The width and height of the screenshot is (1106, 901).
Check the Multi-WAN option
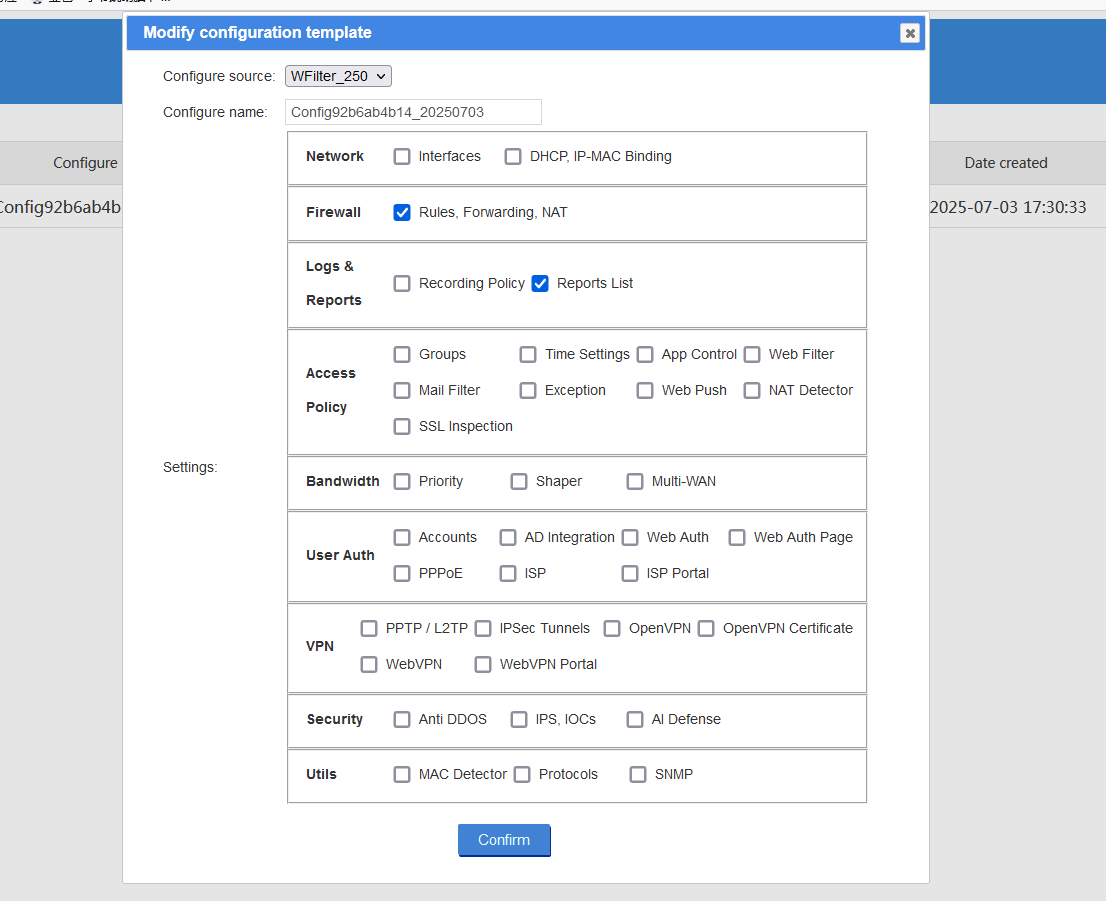point(636,481)
